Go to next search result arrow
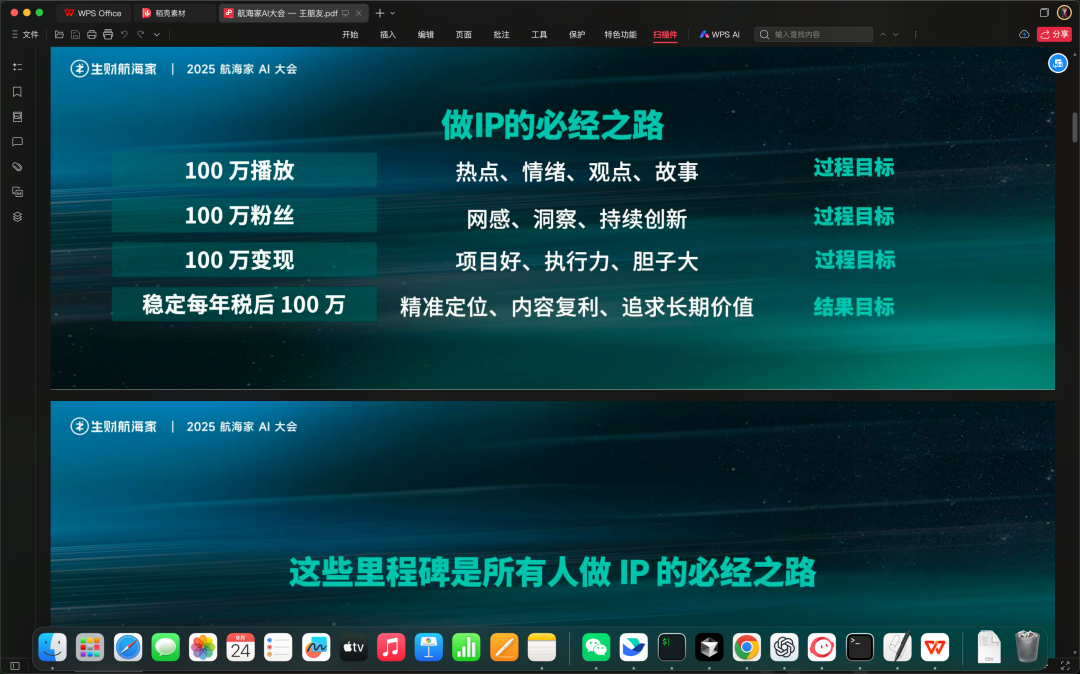Image resolution: width=1080 pixels, height=674 pixels. pyautogui.click(x=895, y=34)
